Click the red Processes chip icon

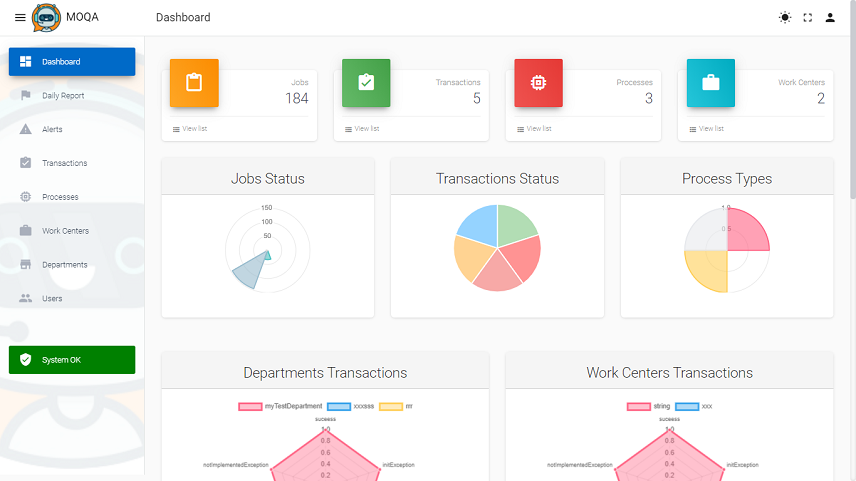538,83
